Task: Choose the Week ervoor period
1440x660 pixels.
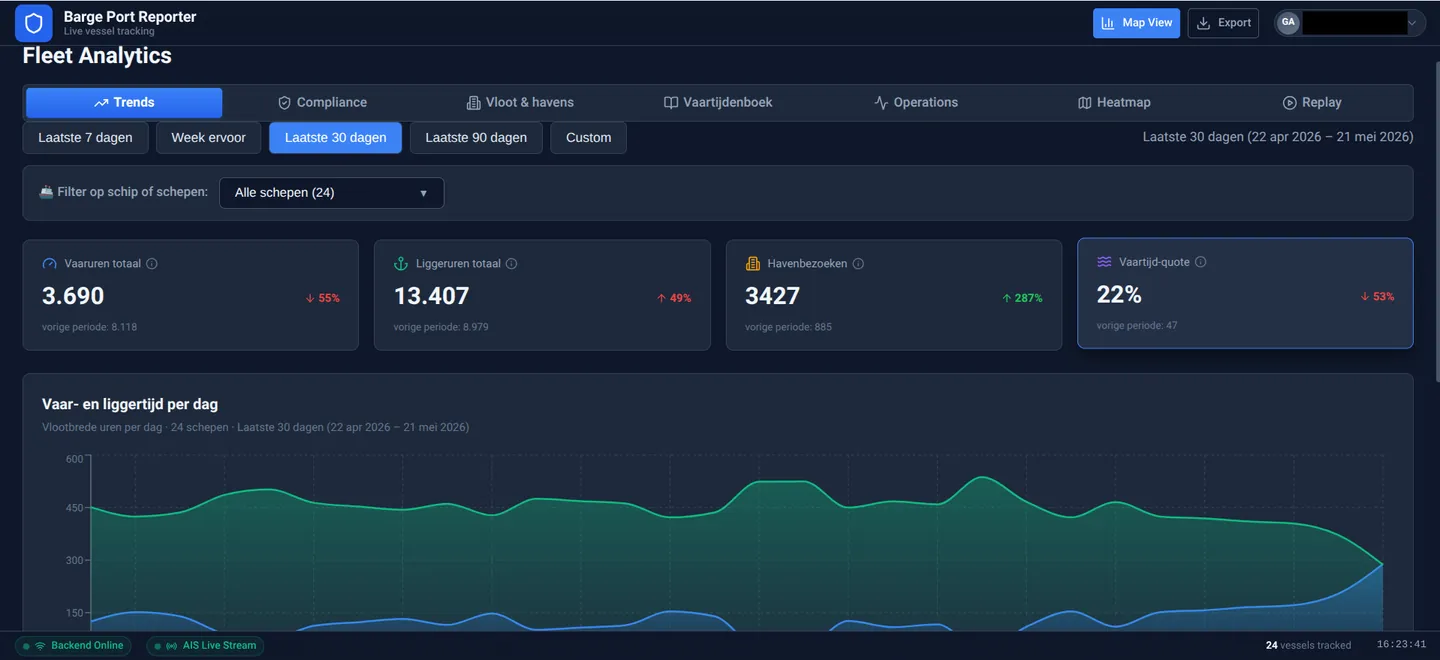Action: (208, 138)
